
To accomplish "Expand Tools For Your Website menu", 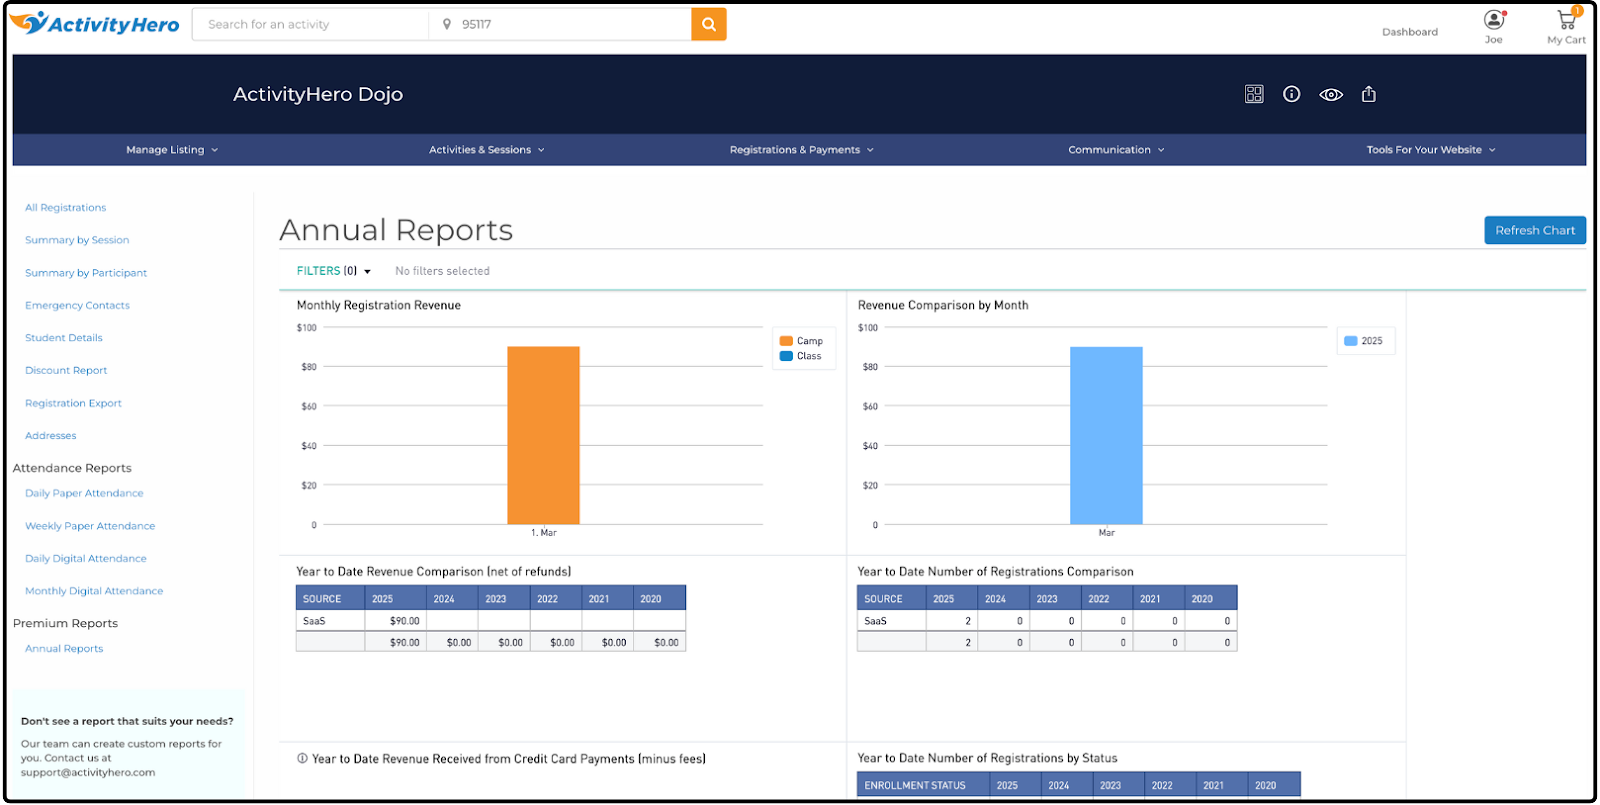I will point(1431,150).
